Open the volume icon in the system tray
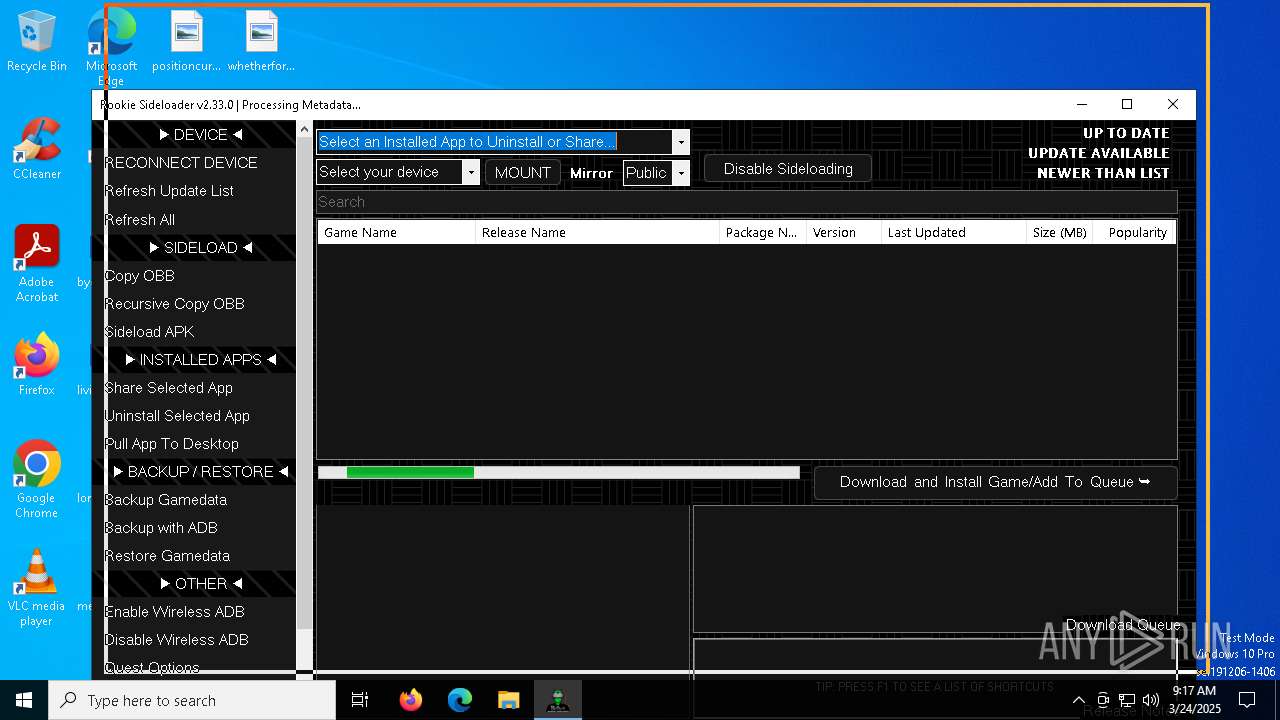 1151,700
